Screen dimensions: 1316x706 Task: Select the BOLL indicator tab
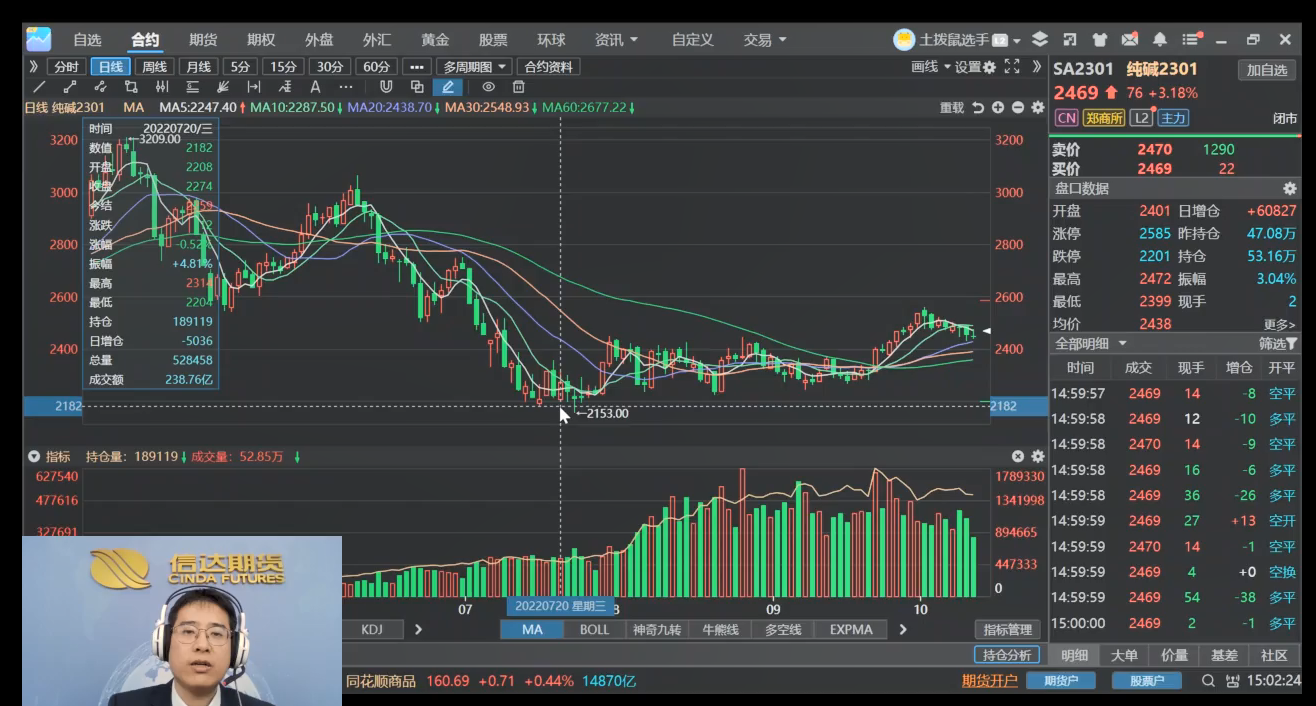point(594,629)
